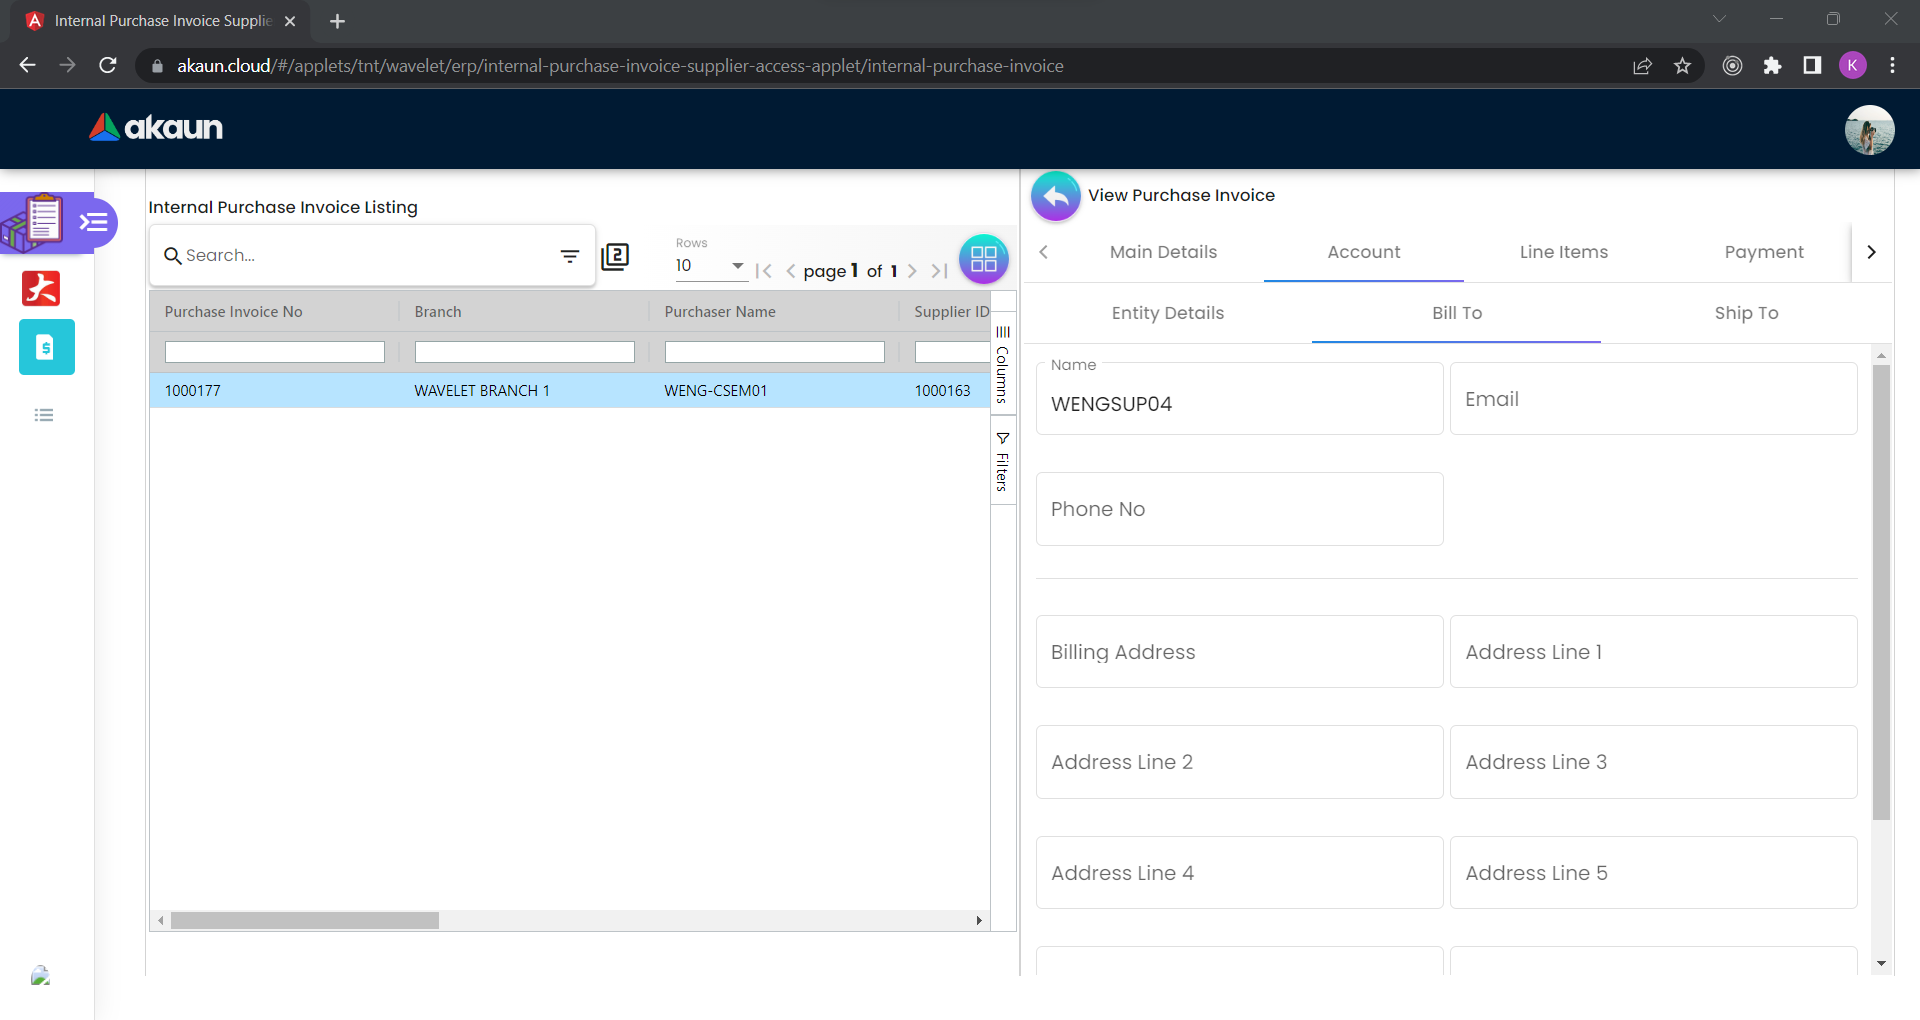1920x1020 pixels.
Task: Click the Branch column filter input
Action: coord(524,352)
